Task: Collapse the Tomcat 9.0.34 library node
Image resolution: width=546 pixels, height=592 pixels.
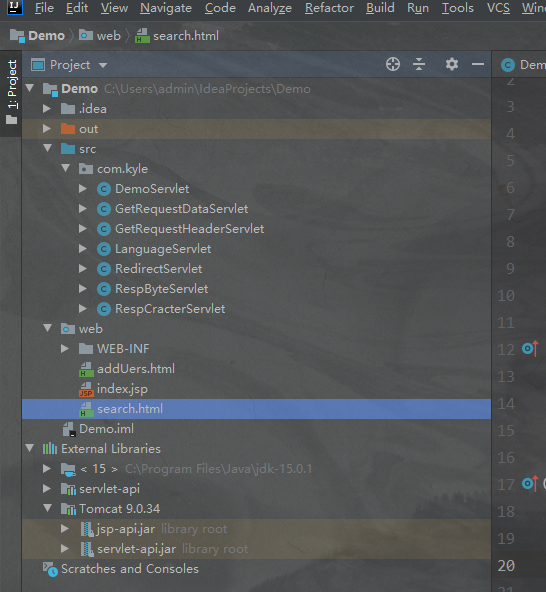Action: pyautogui.click(x=48, y=508)
